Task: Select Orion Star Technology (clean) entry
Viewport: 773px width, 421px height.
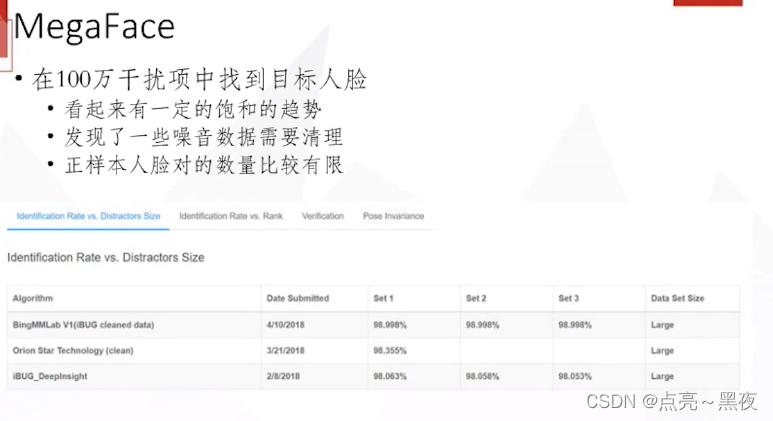Action: (73, 351)
